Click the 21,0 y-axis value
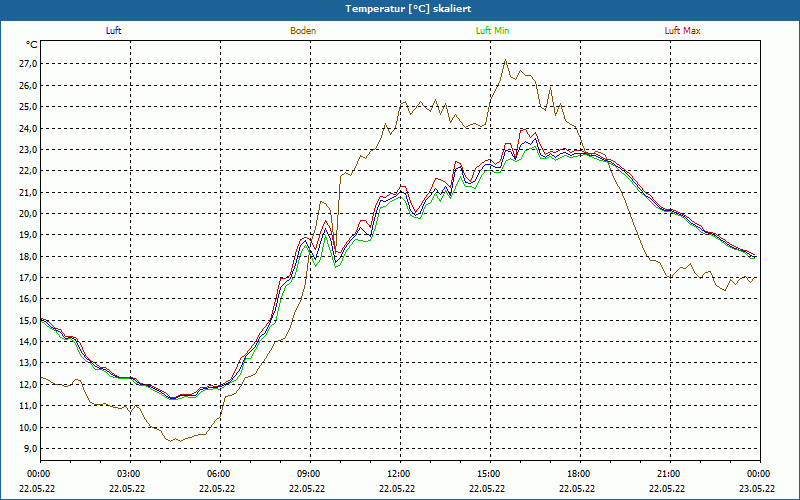Screen dimensions: 800x500 [x=29, y=192]
